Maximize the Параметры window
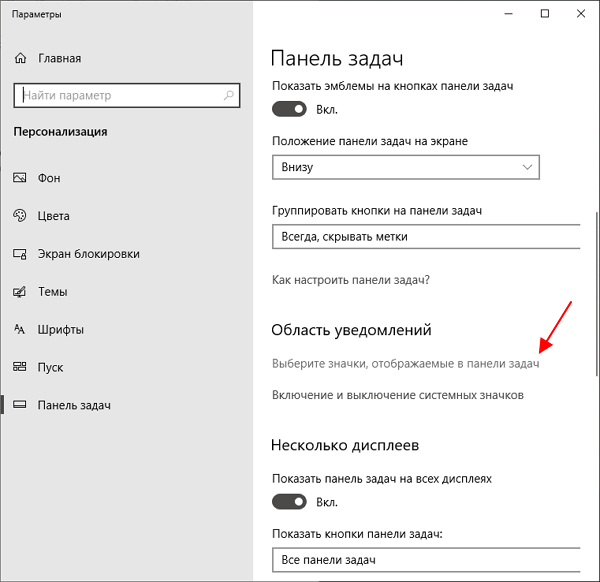Screen dimensions: 600x582 pyautogui.click(x=545, y=14)
